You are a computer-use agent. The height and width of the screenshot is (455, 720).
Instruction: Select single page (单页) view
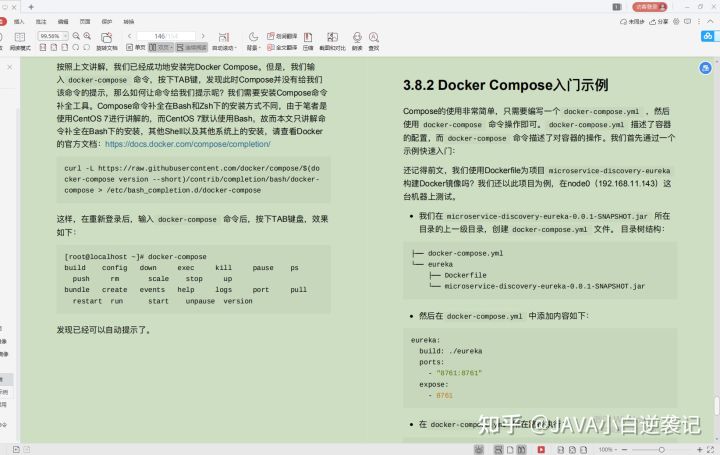click(x=136, y=47)
